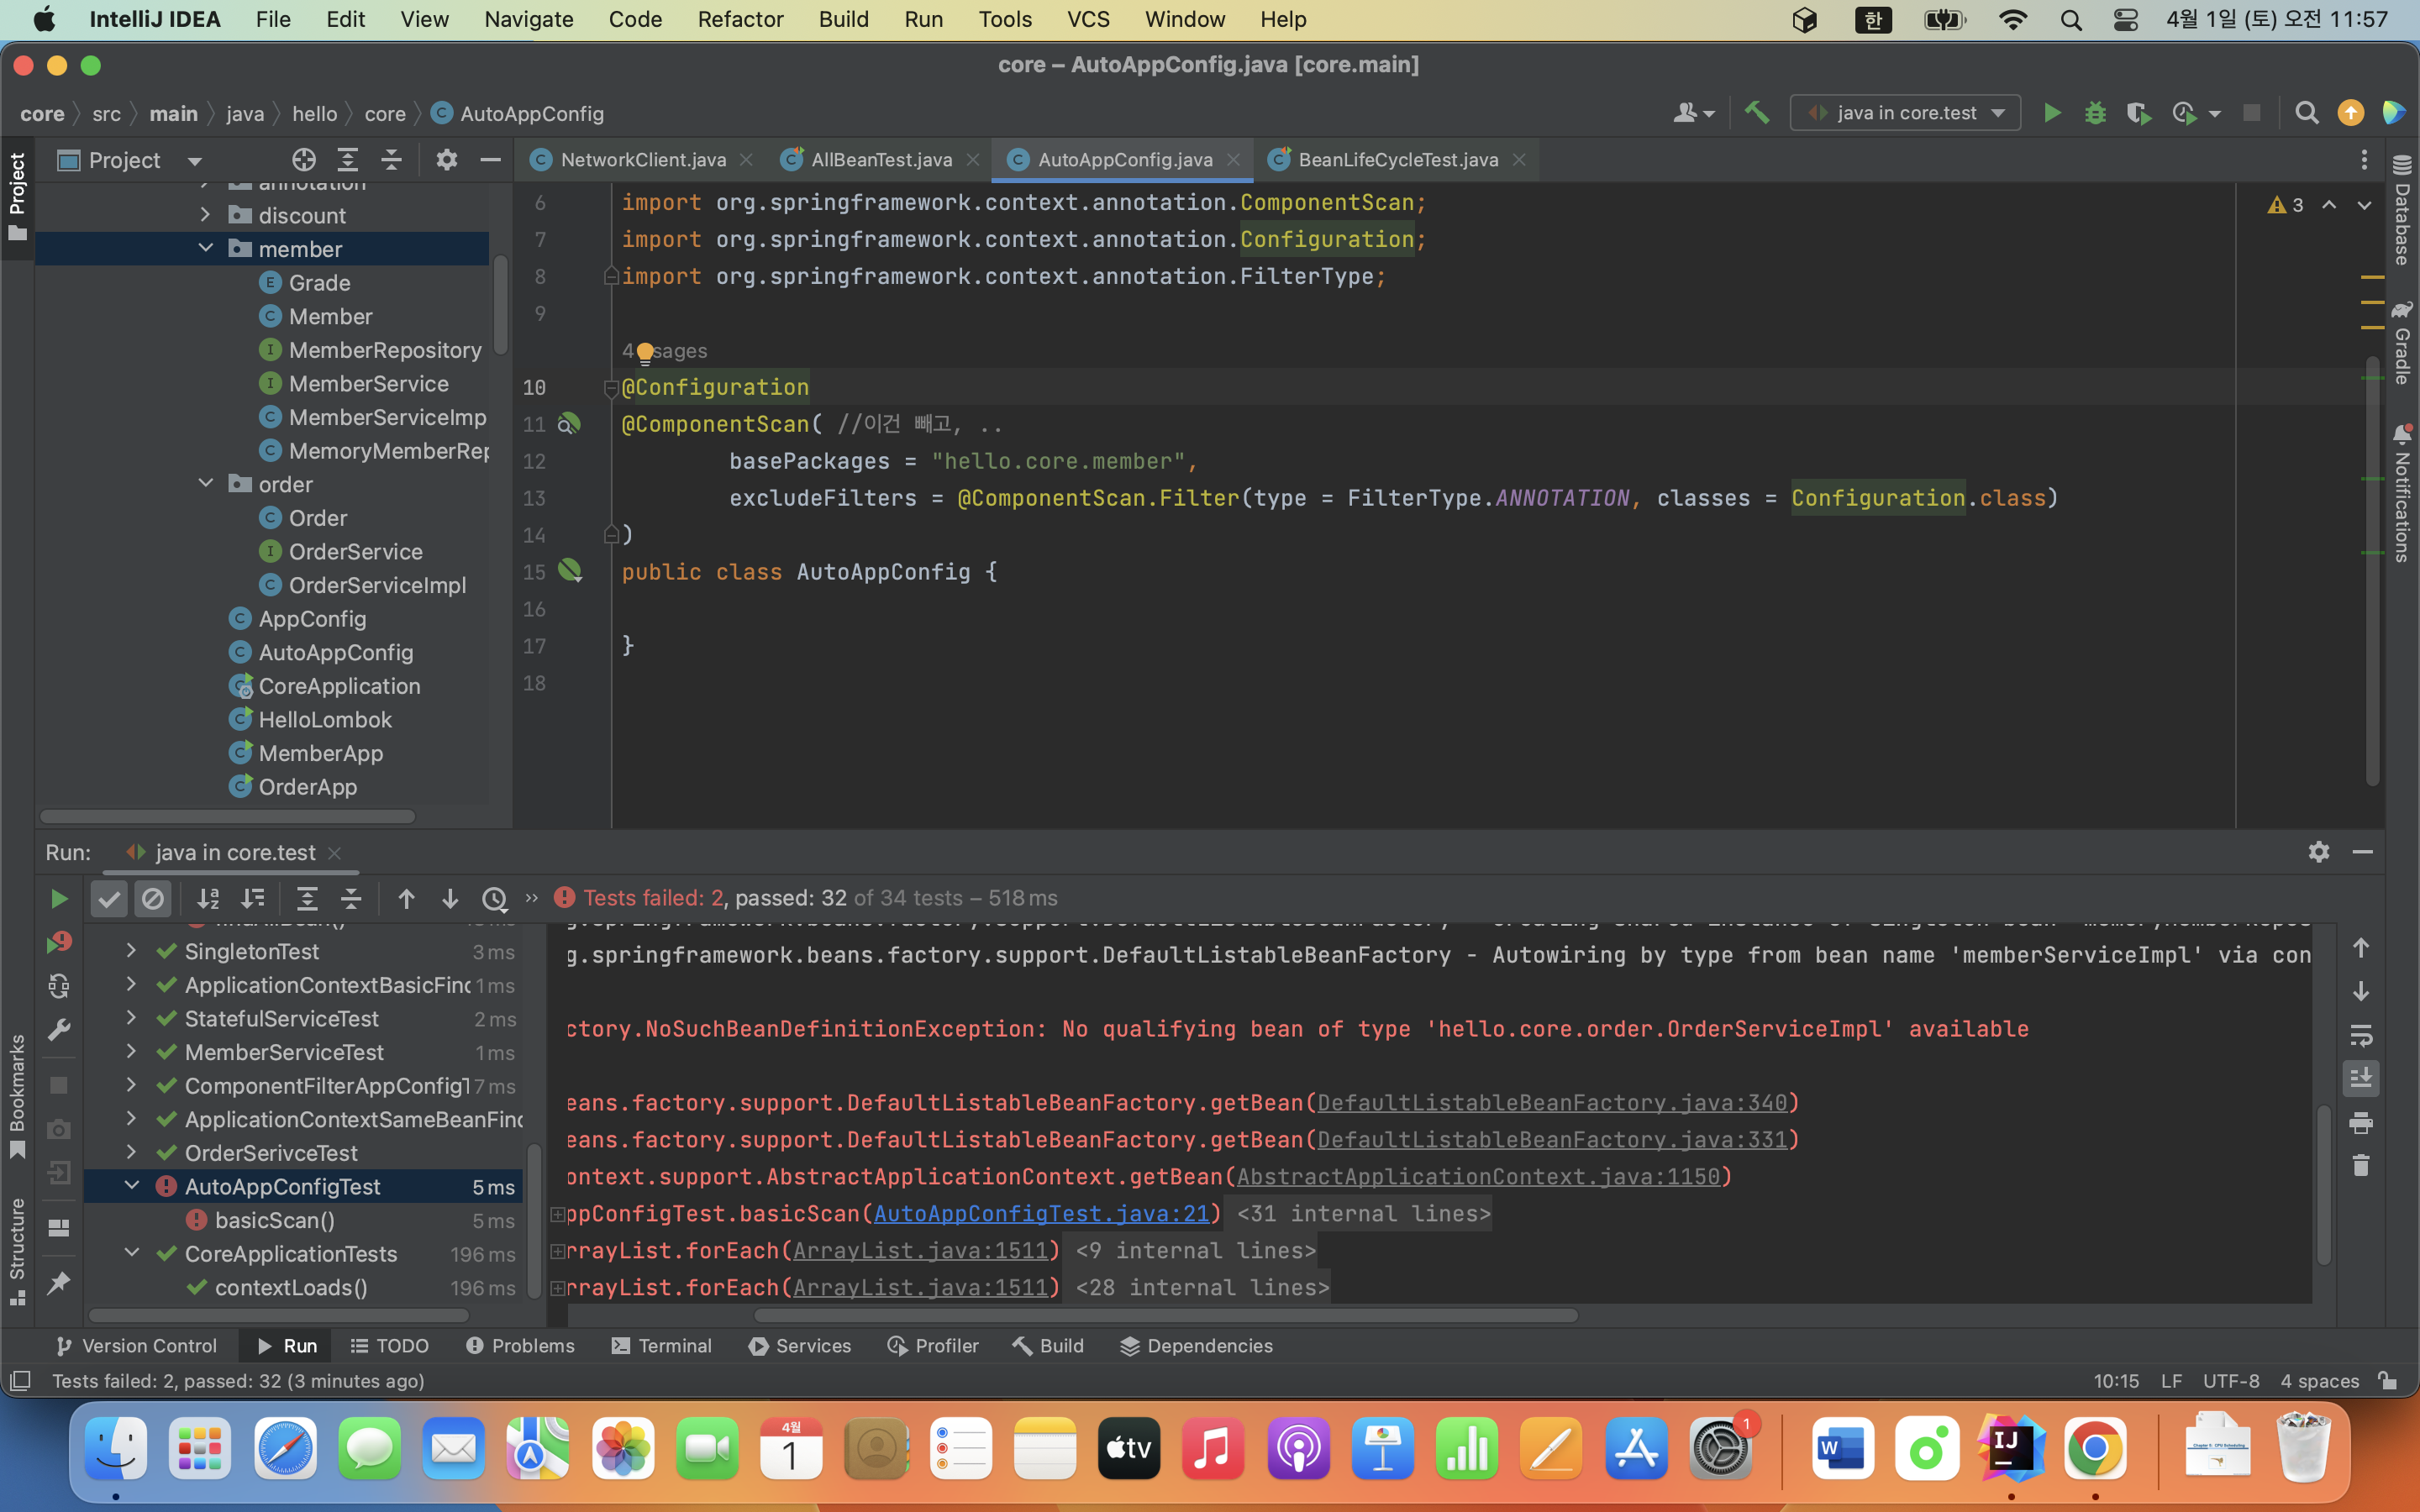Open the Database tool window
The height and width of the screenshot is (1512, 2420).
[2402, 210]
